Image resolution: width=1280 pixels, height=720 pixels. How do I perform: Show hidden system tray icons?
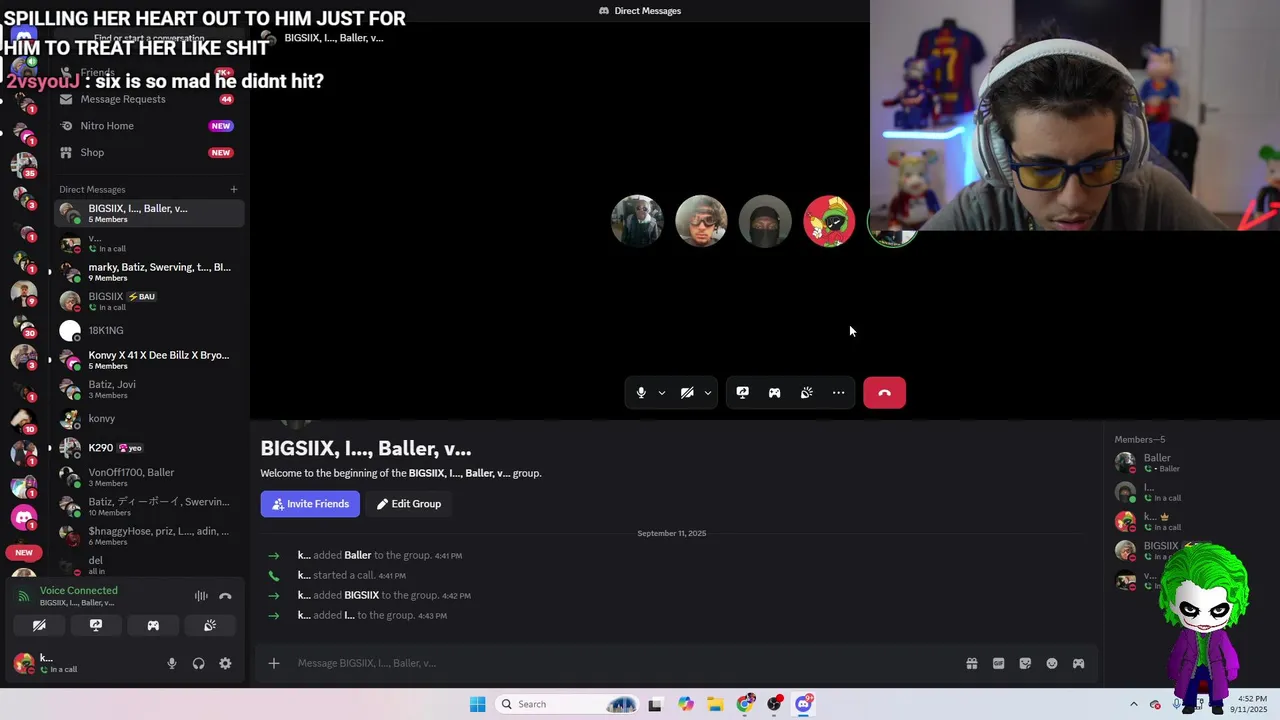click(1133, 704)
